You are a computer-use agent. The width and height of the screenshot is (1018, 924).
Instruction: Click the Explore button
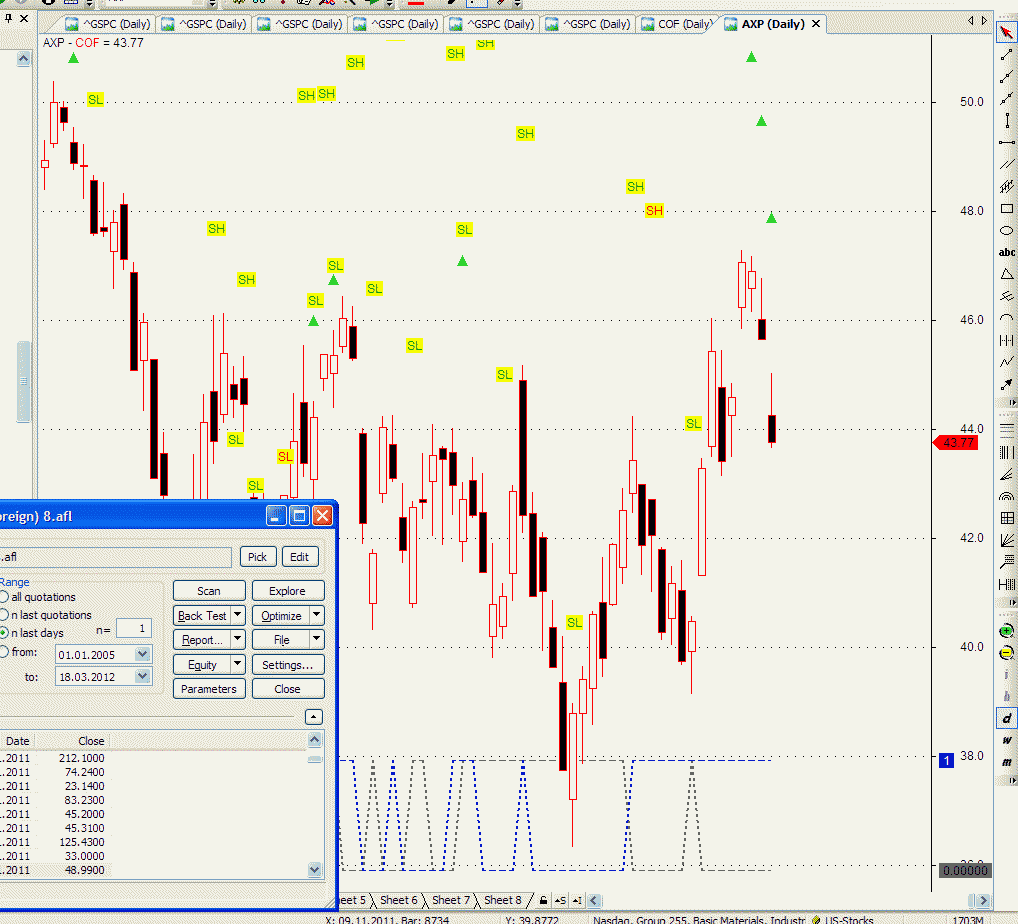[x=288, y=591]
